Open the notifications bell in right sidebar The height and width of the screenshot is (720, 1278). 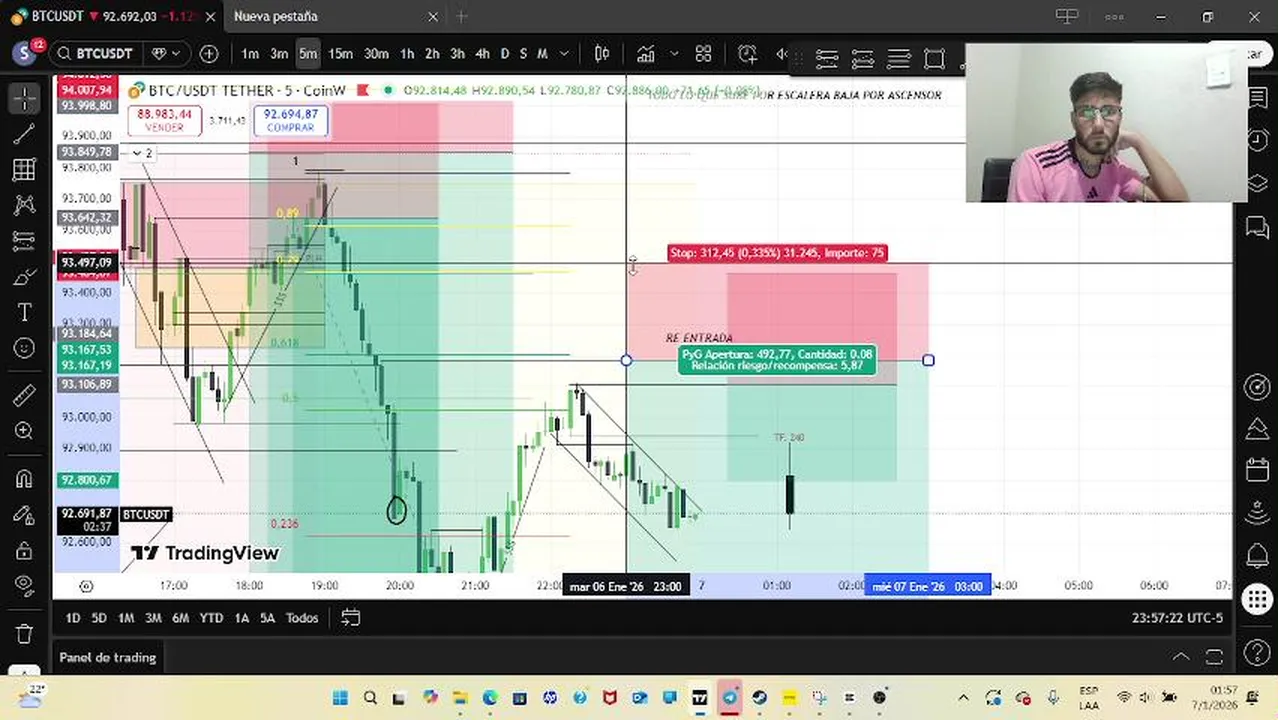pos(1257,555)
